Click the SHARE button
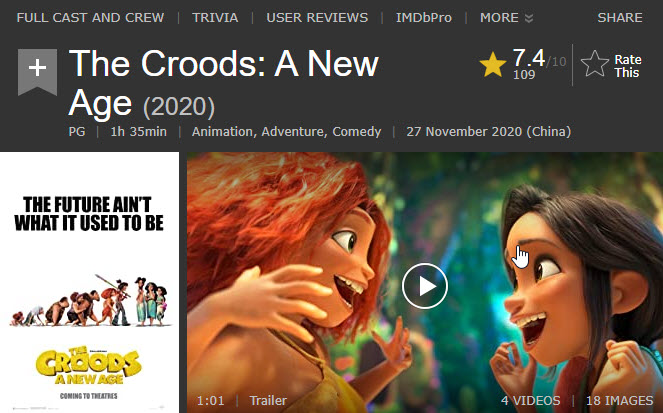The height and width of the screenshot is (413, 663). coord(619,18)
